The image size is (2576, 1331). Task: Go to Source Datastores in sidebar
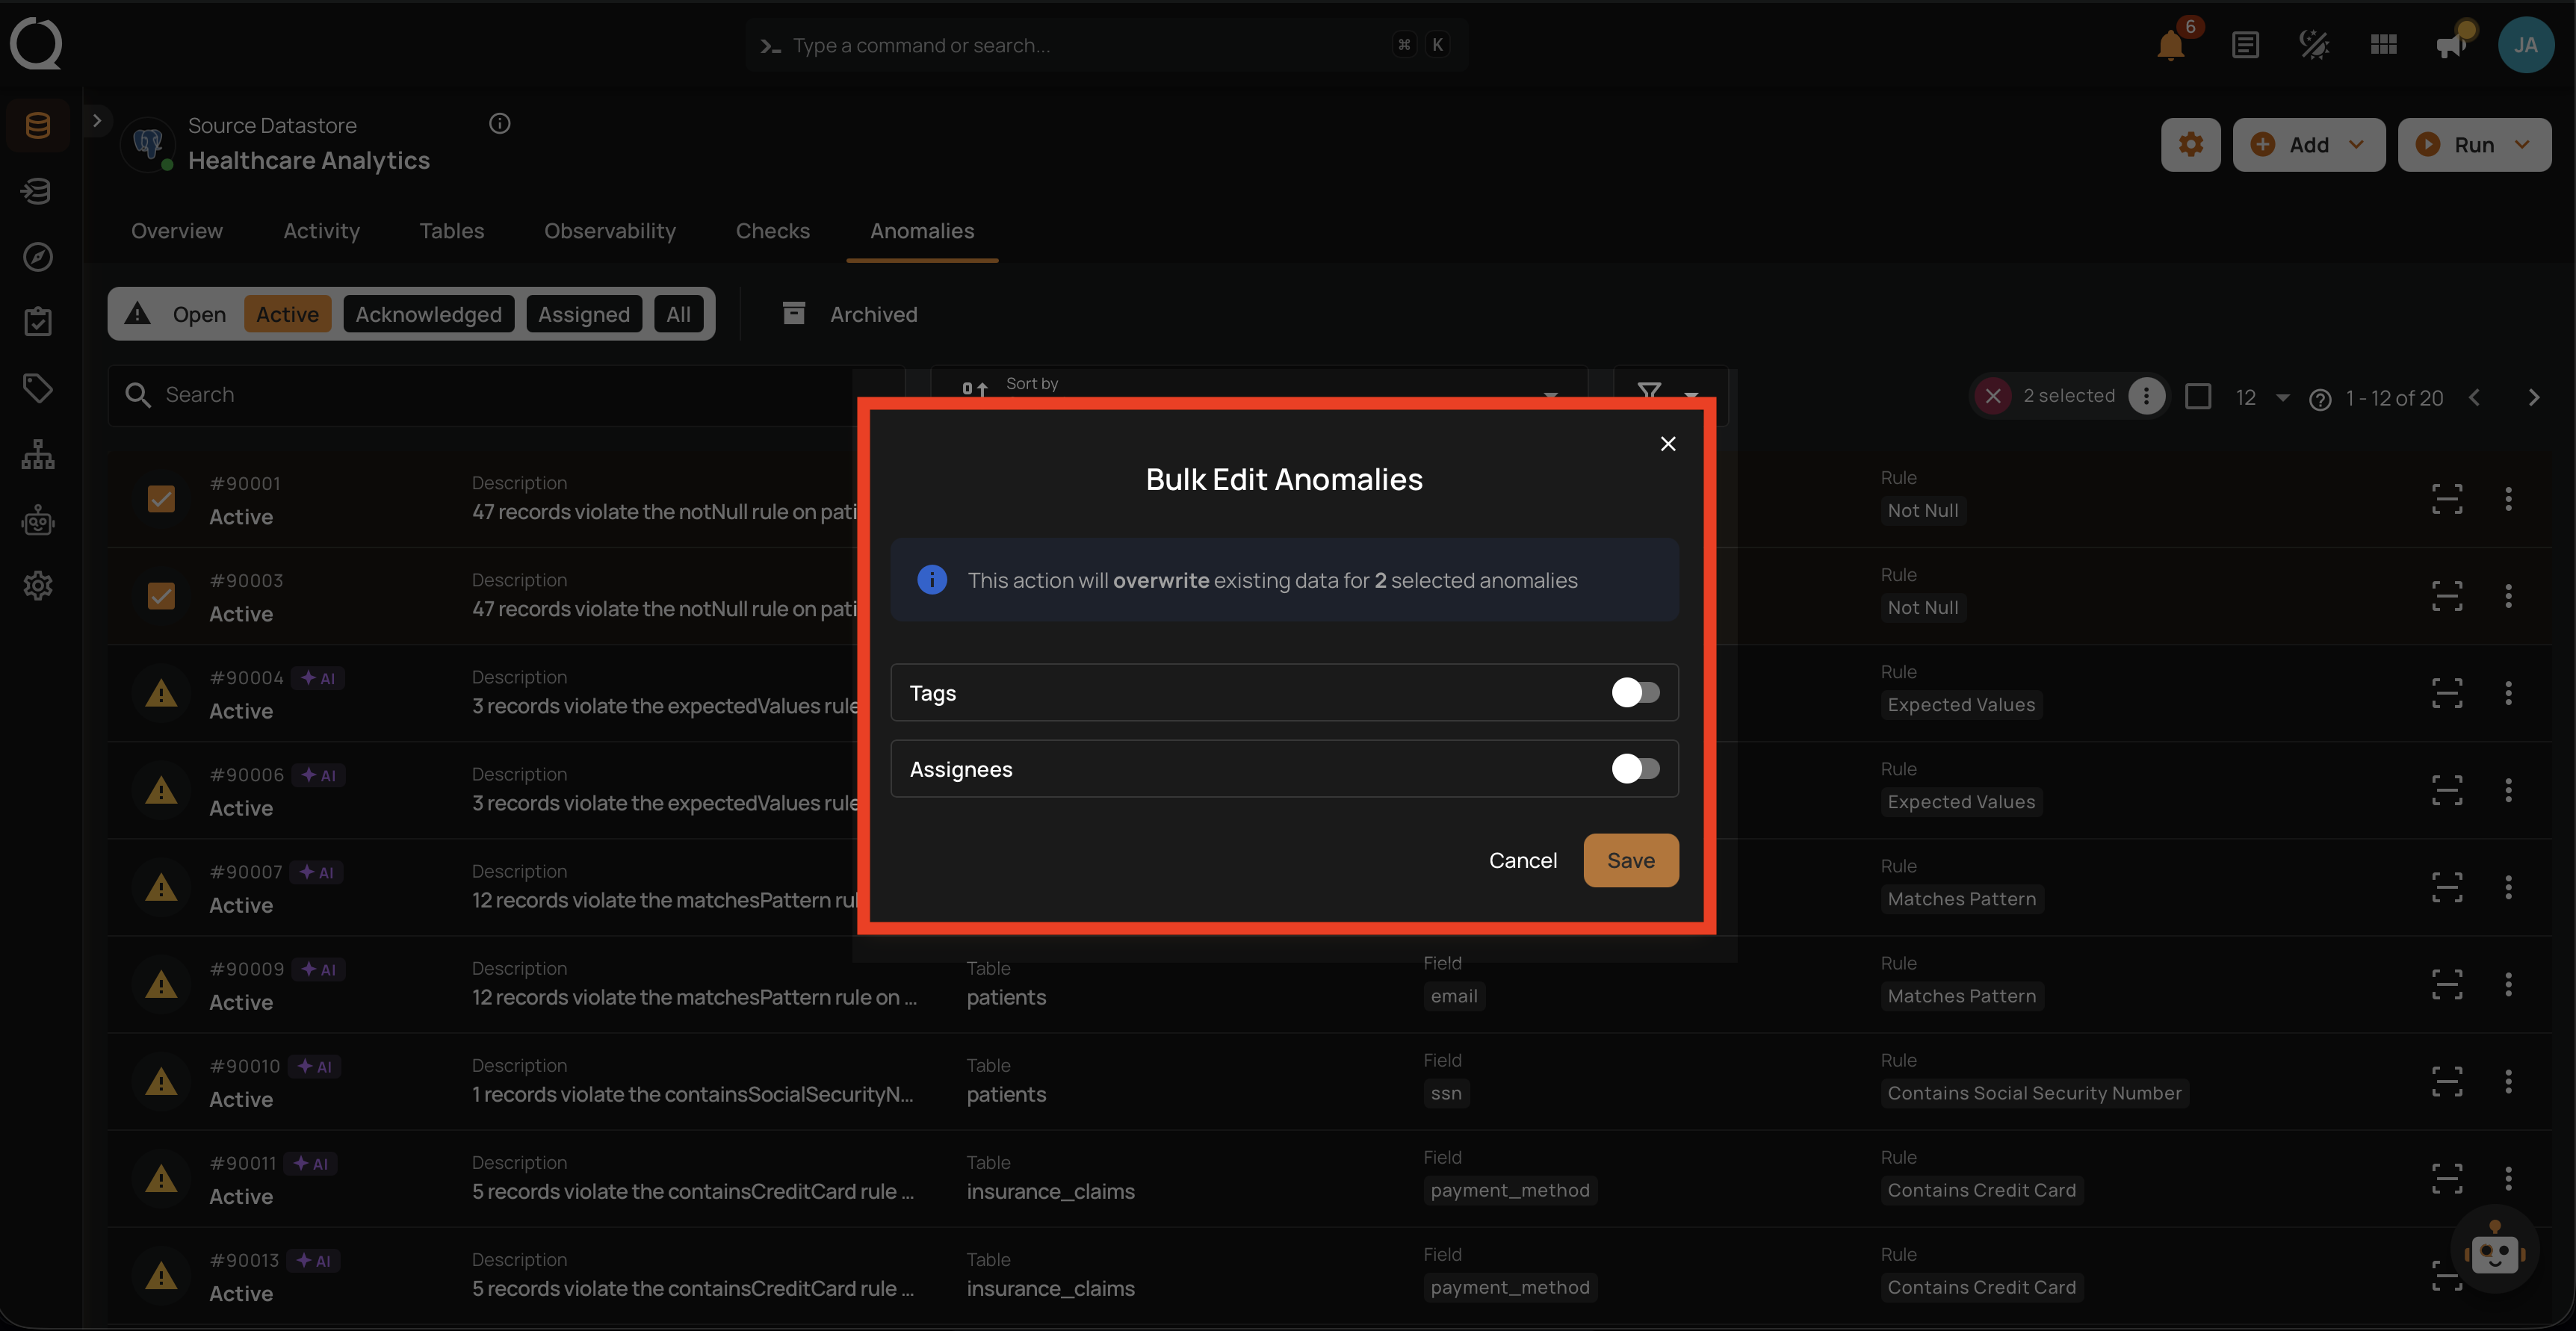pos(37,125)
